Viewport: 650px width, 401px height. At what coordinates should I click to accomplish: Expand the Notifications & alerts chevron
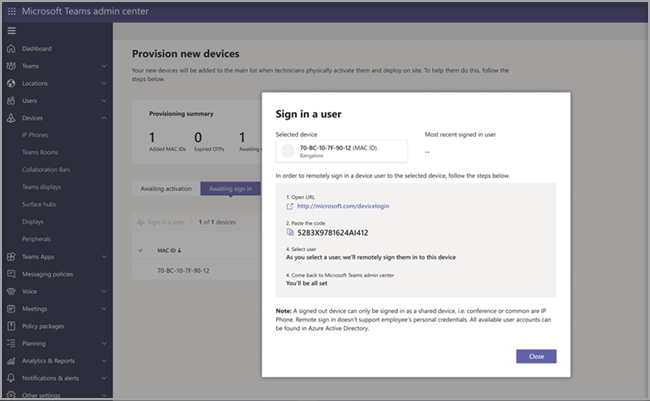pos(104,378)
